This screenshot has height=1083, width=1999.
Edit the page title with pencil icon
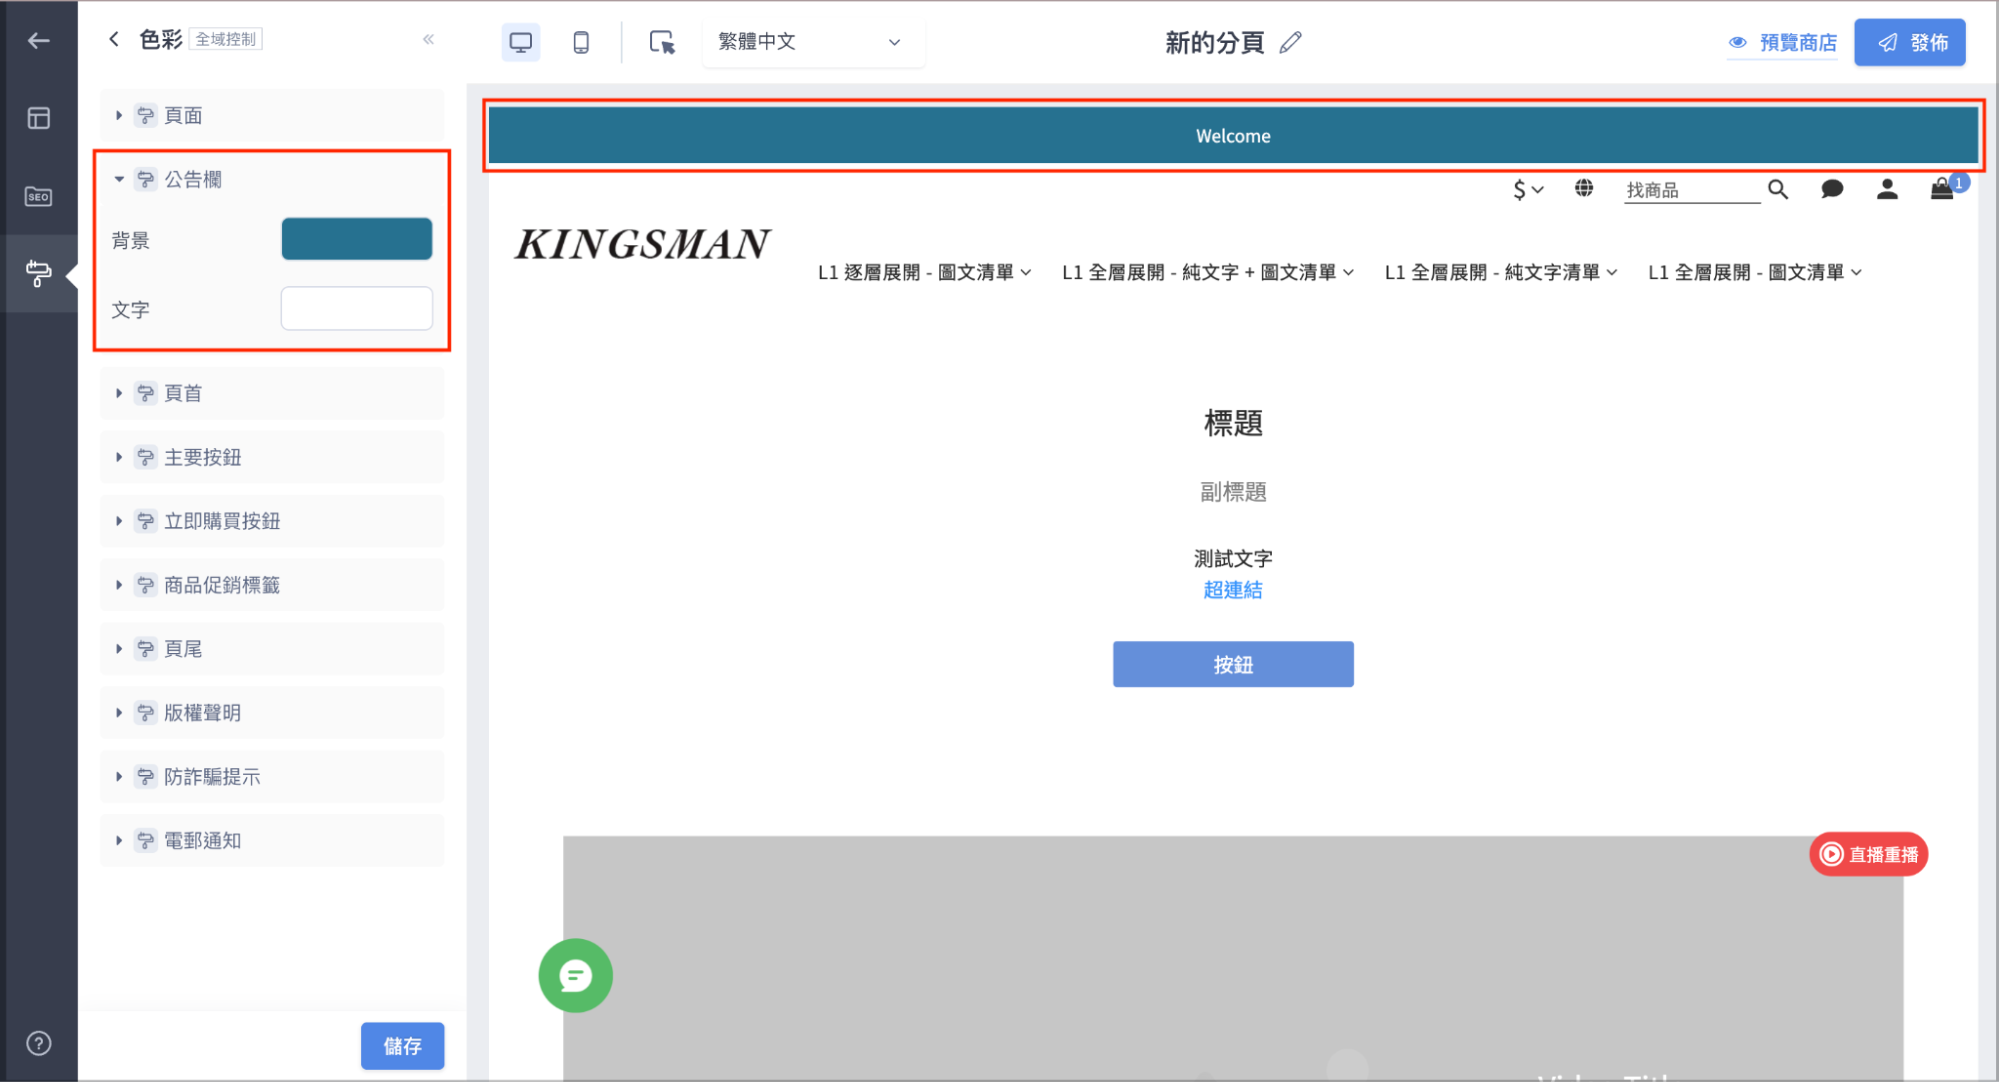(x=1291, y=42)
